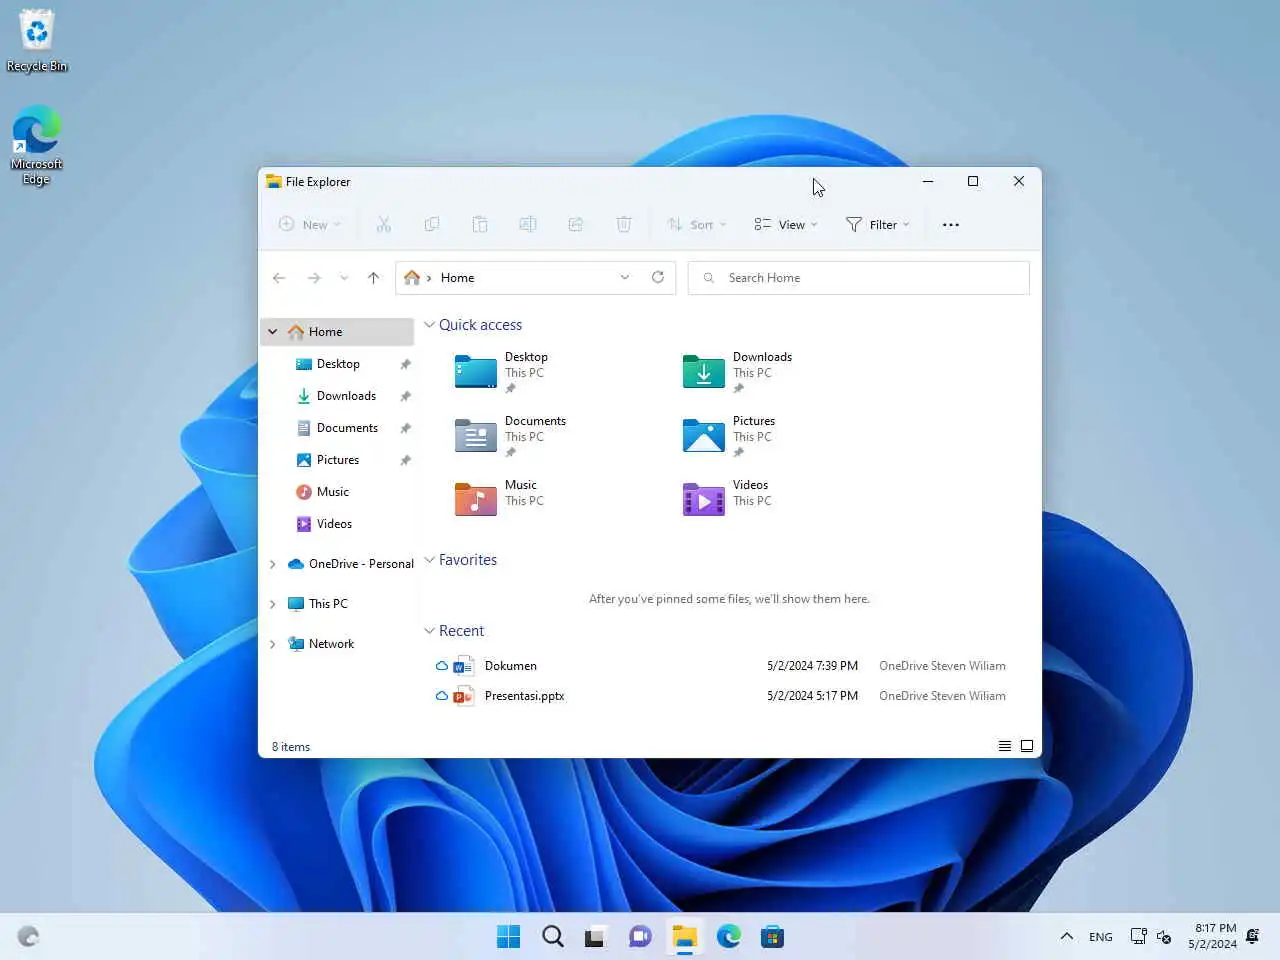This screenshot has width=1280, height=960.
Task: Click the 8 items status text
Action: pyautogui.click(x=291, y=747)
